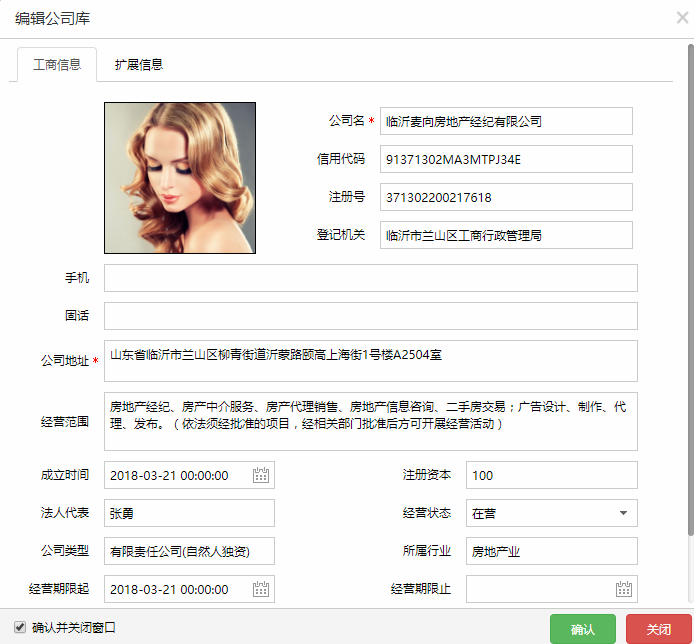Viewport: 694px width, 644px height.
Task: Click the 手机 field label
Action: [77, 278]
